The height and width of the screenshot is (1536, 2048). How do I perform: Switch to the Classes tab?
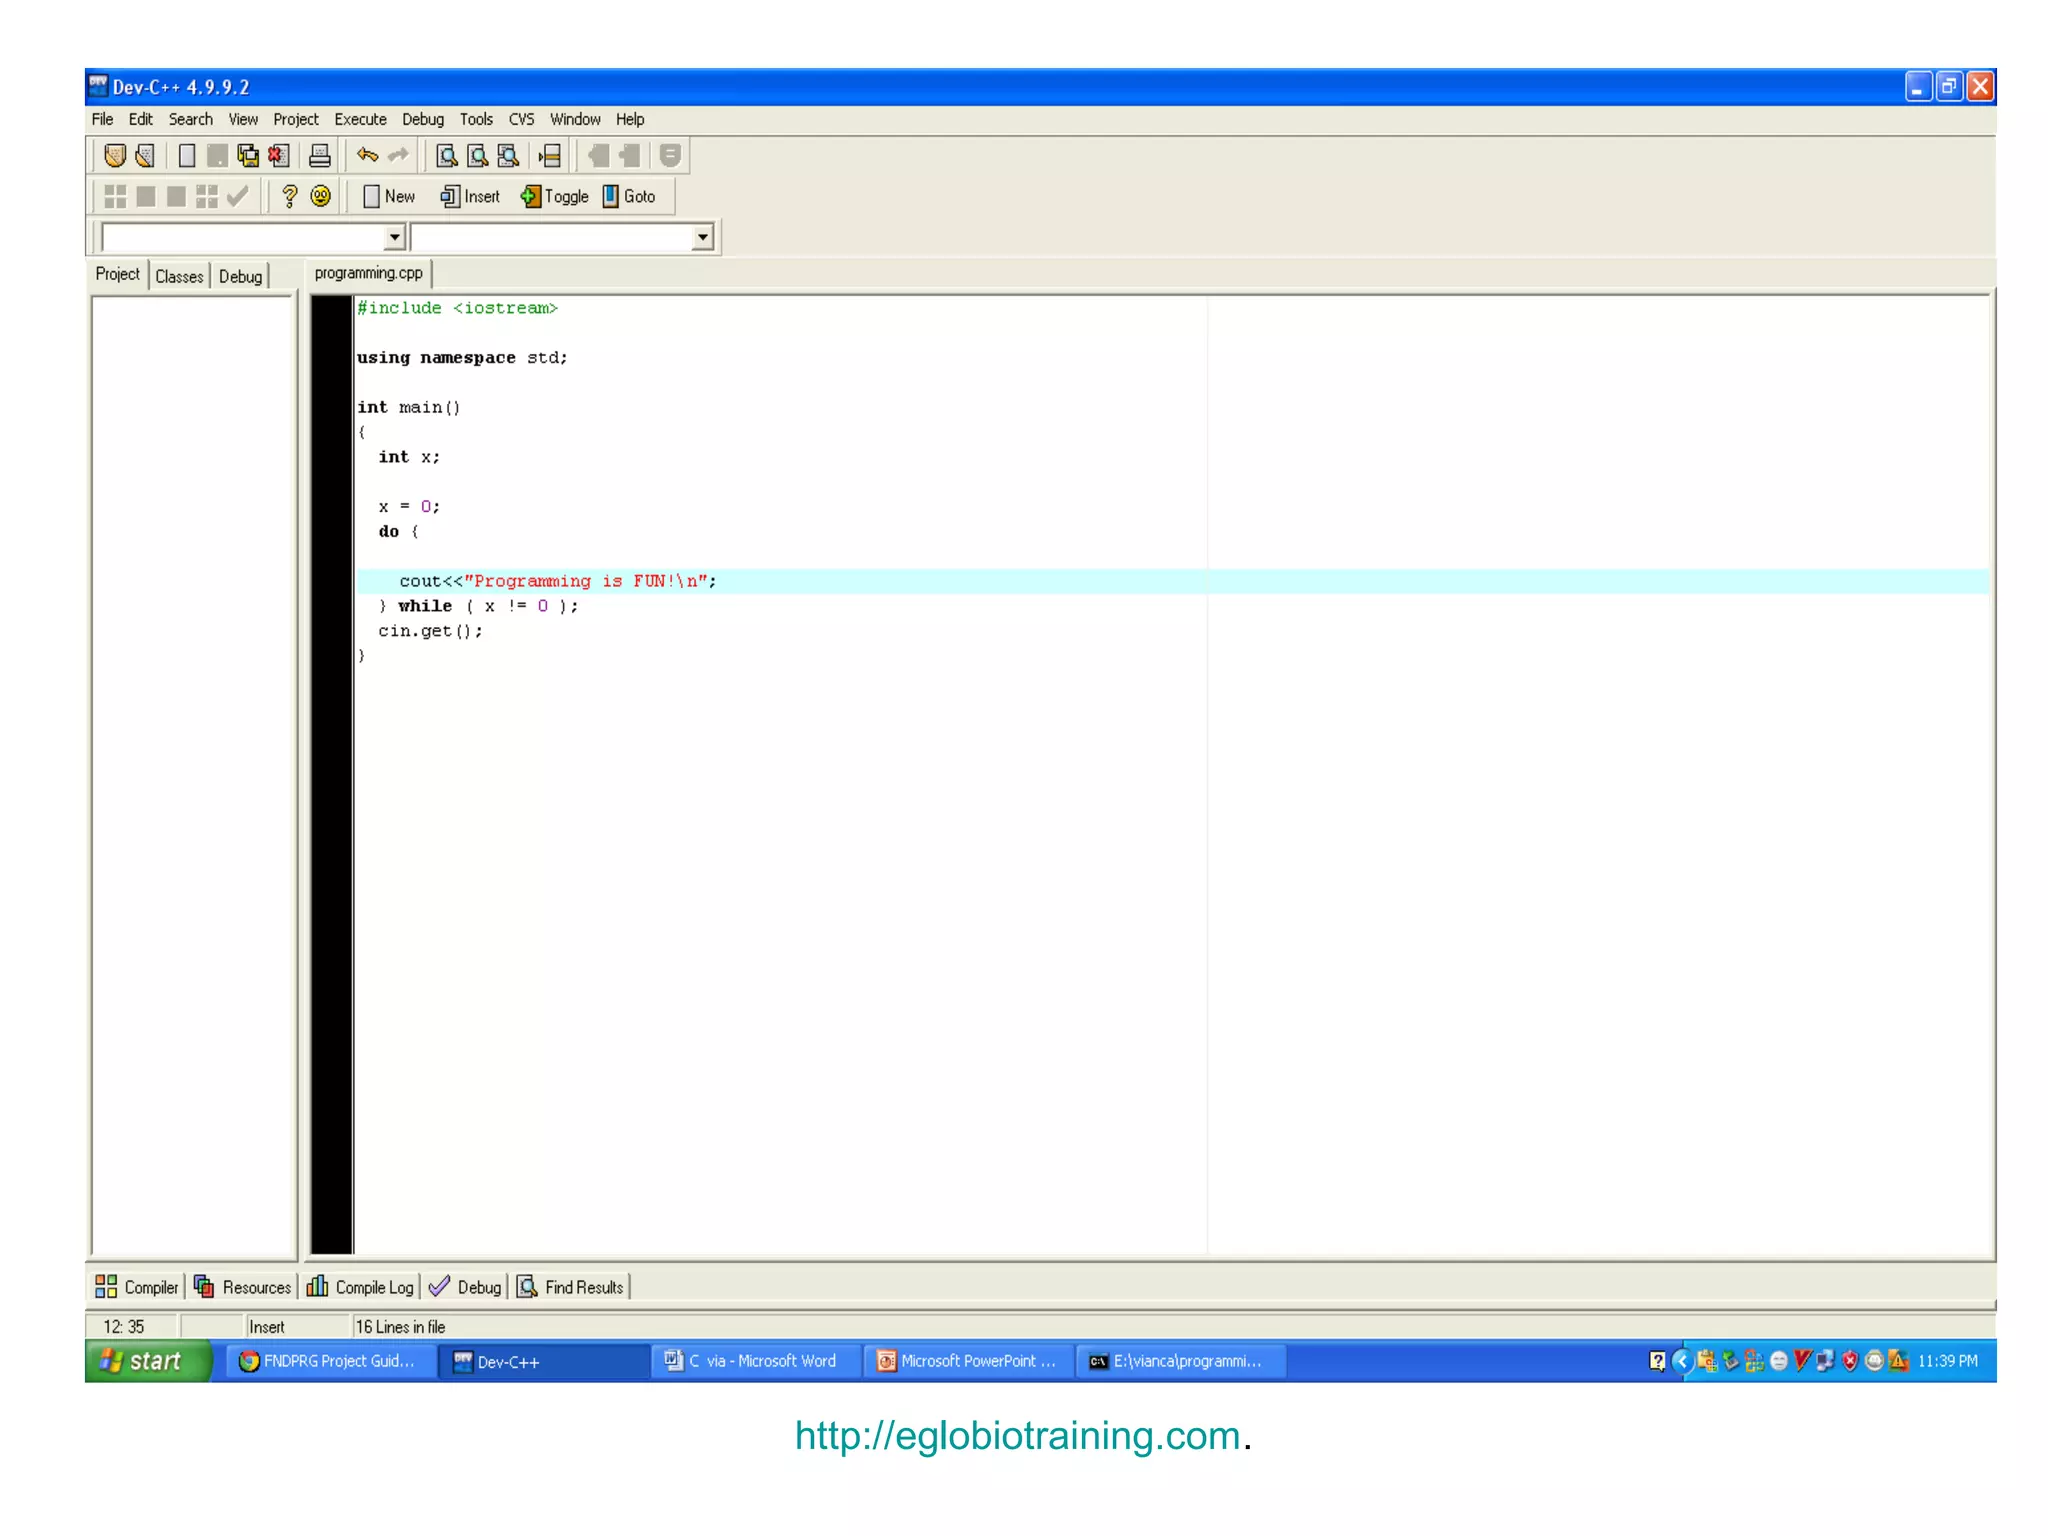[179, 276]
